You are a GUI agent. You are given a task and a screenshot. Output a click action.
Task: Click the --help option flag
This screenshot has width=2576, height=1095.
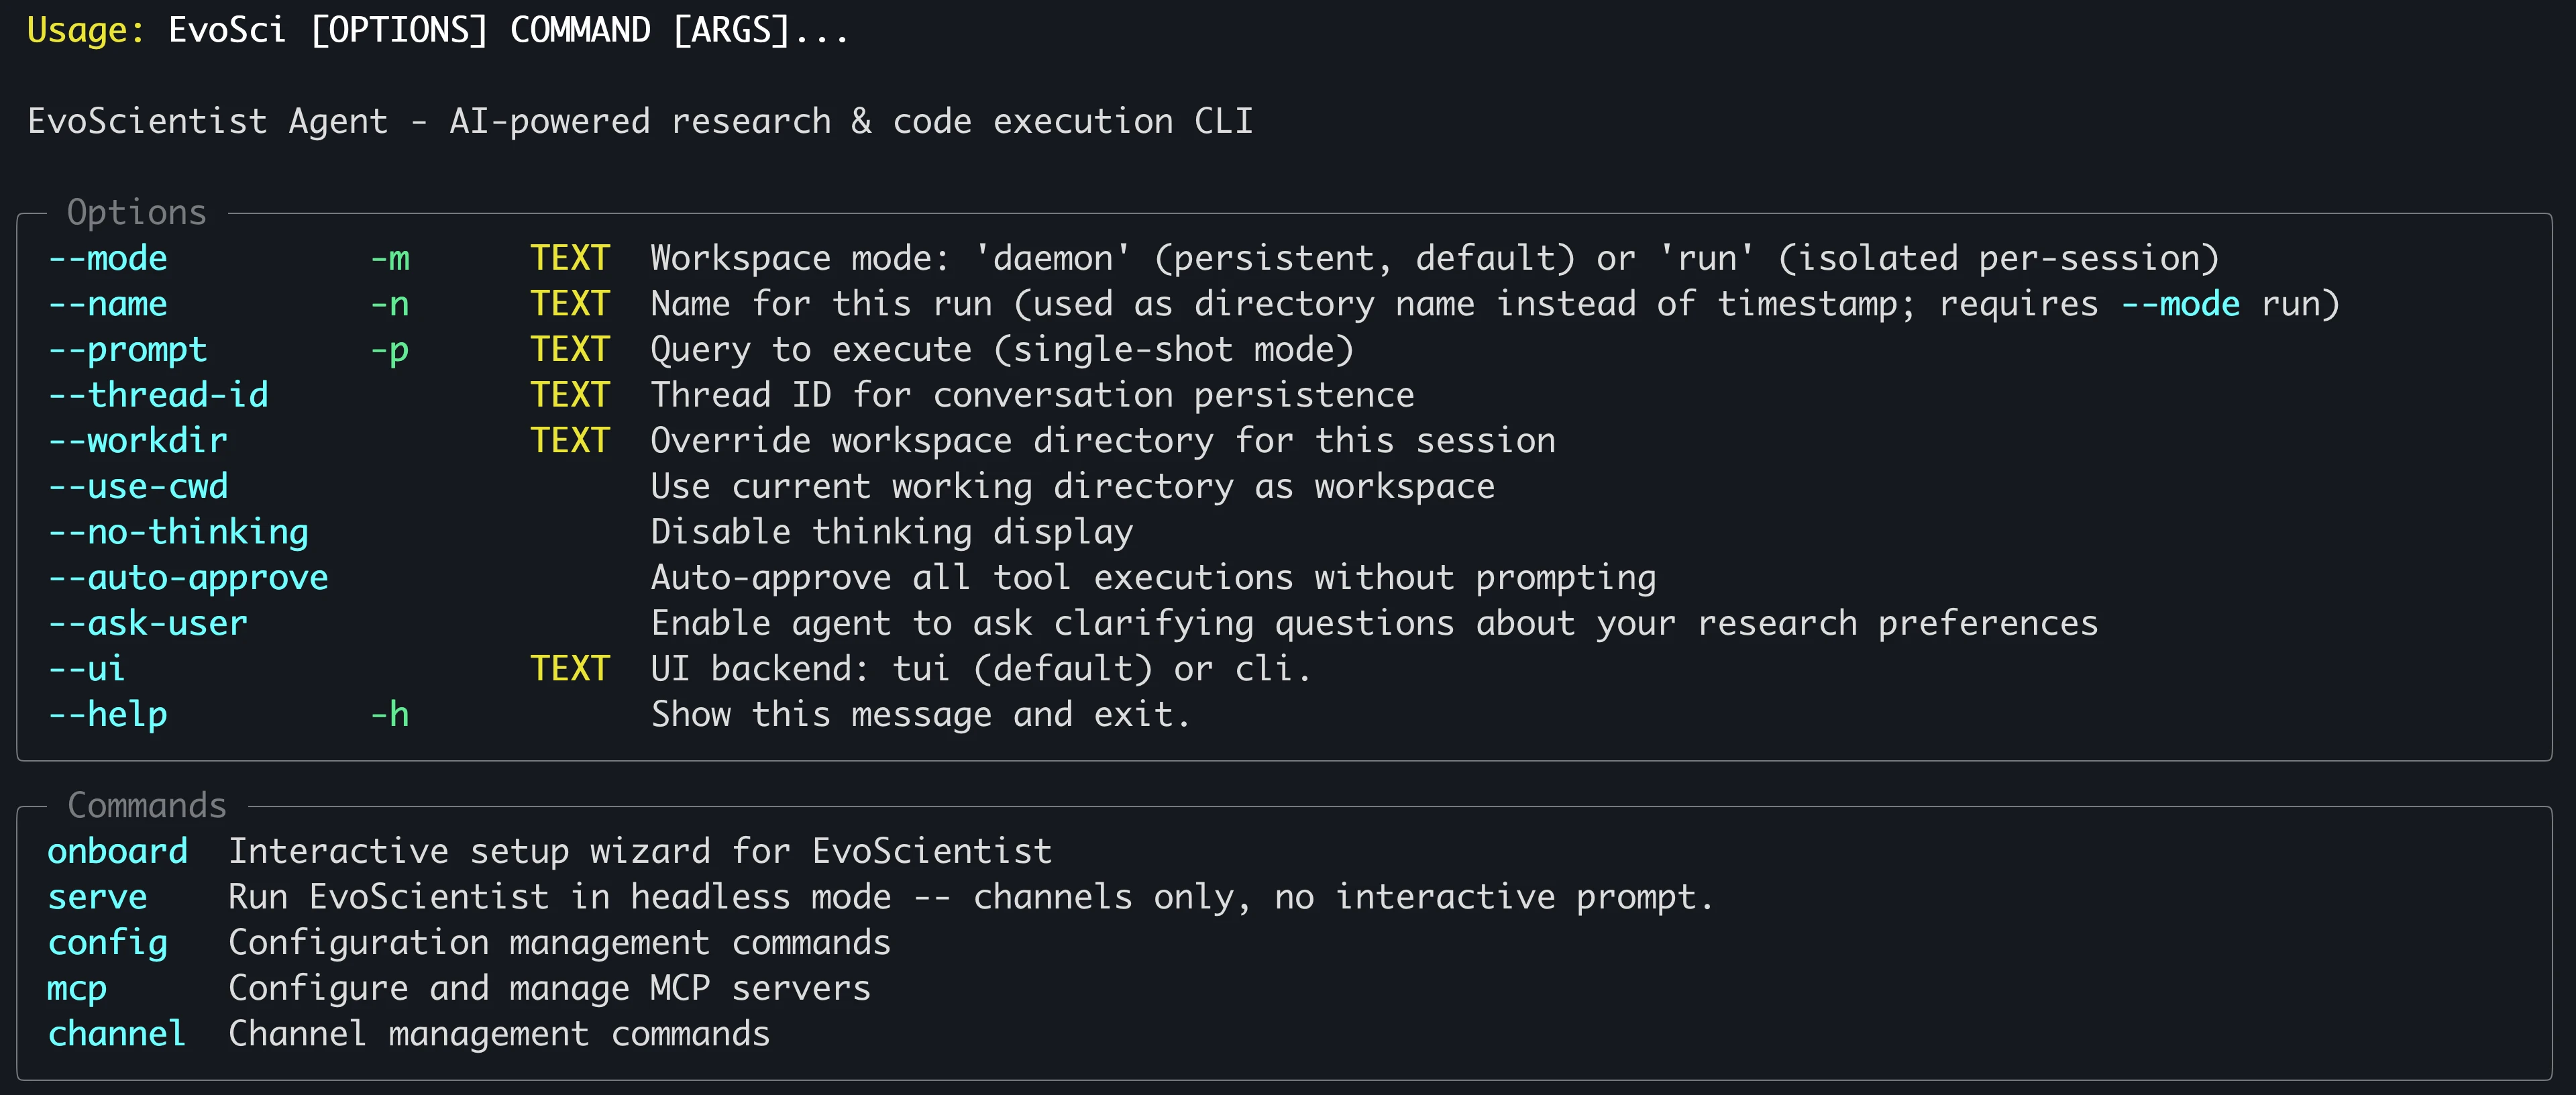pos(108,715)
